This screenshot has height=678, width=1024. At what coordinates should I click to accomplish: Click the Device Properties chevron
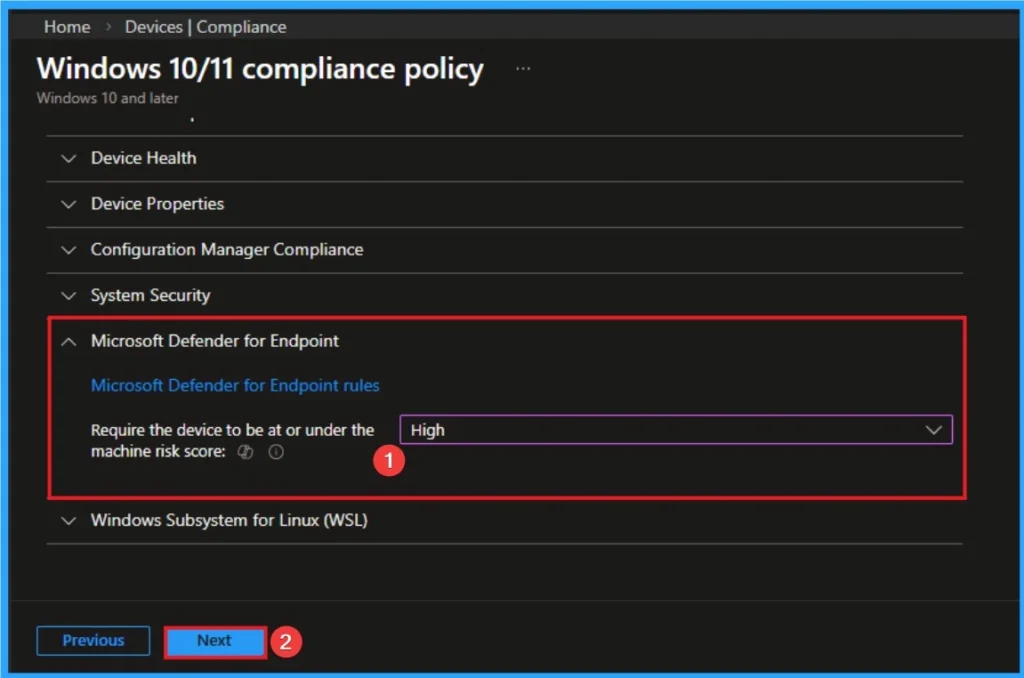pos(68,204)
